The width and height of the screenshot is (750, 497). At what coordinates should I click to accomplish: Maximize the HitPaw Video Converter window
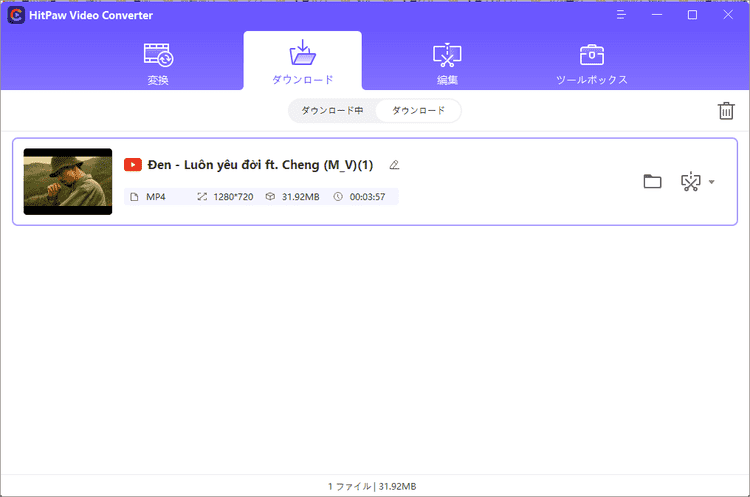click(692, 15)
